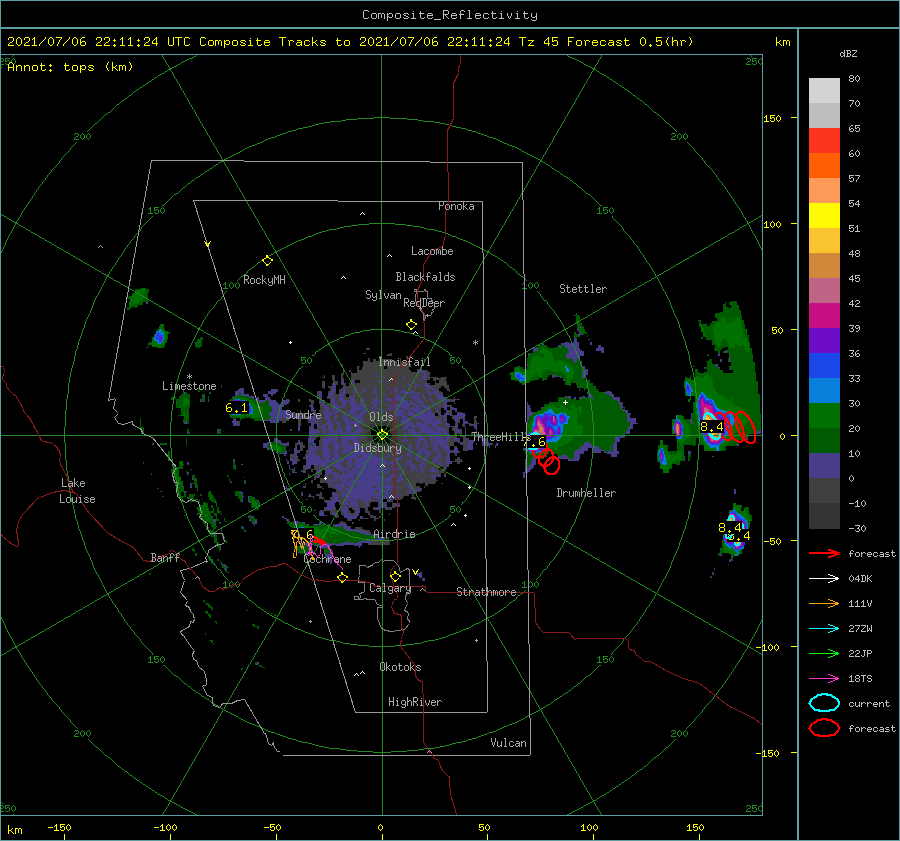Viewport: 900px width, 841px height.
Task: Click the Sylvan town label
Action: click(383, 295)
